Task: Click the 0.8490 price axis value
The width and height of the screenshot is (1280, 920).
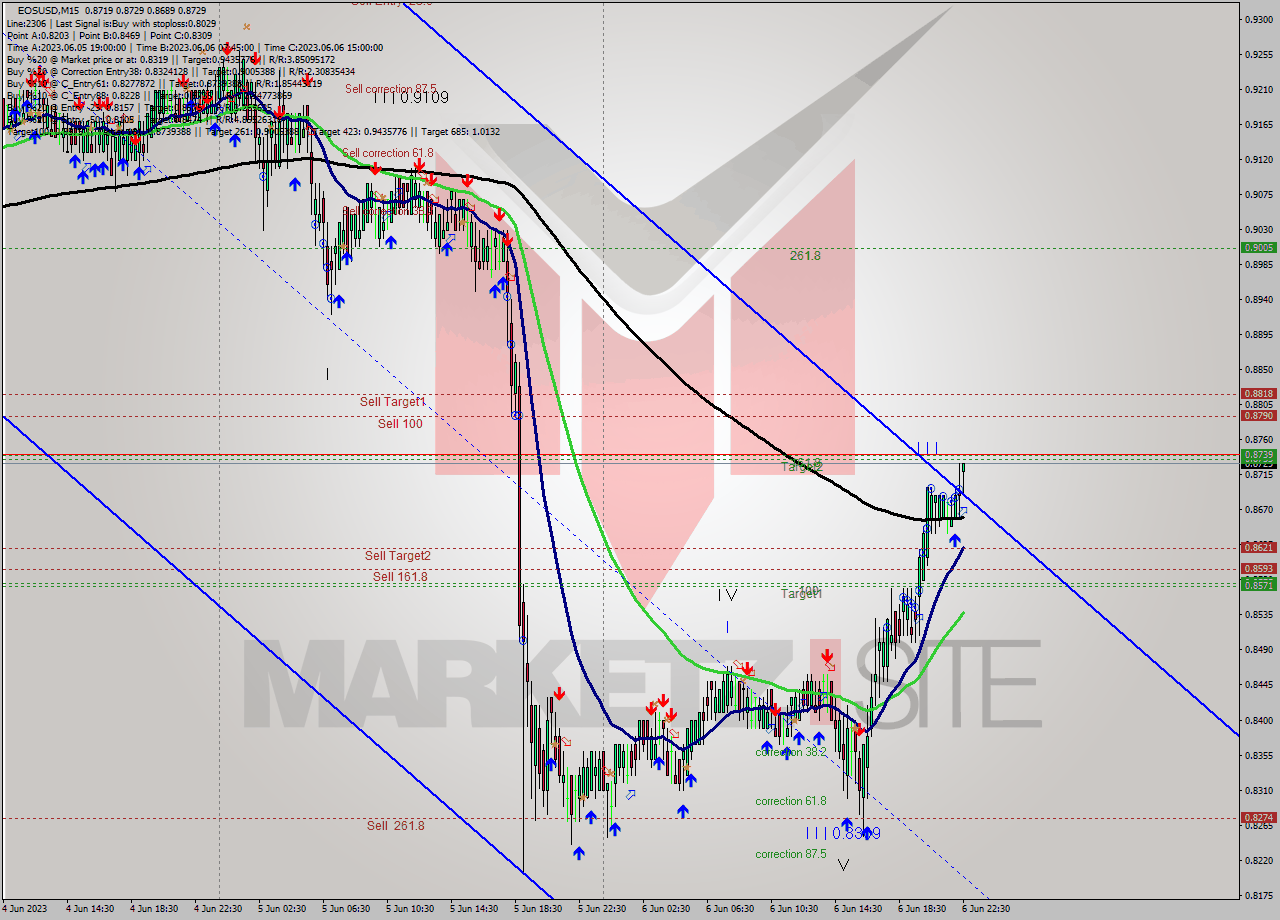Action: tap(1258, 650)
